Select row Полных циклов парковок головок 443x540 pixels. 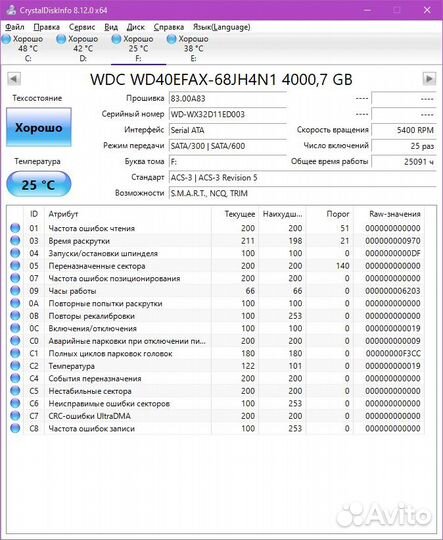pos(216,353)
